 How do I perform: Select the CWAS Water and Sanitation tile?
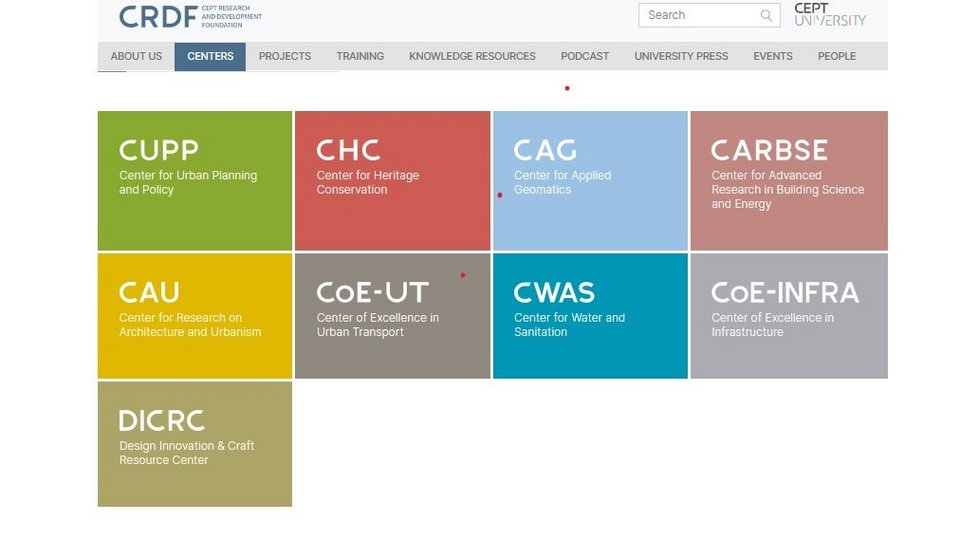pos(590,315)
